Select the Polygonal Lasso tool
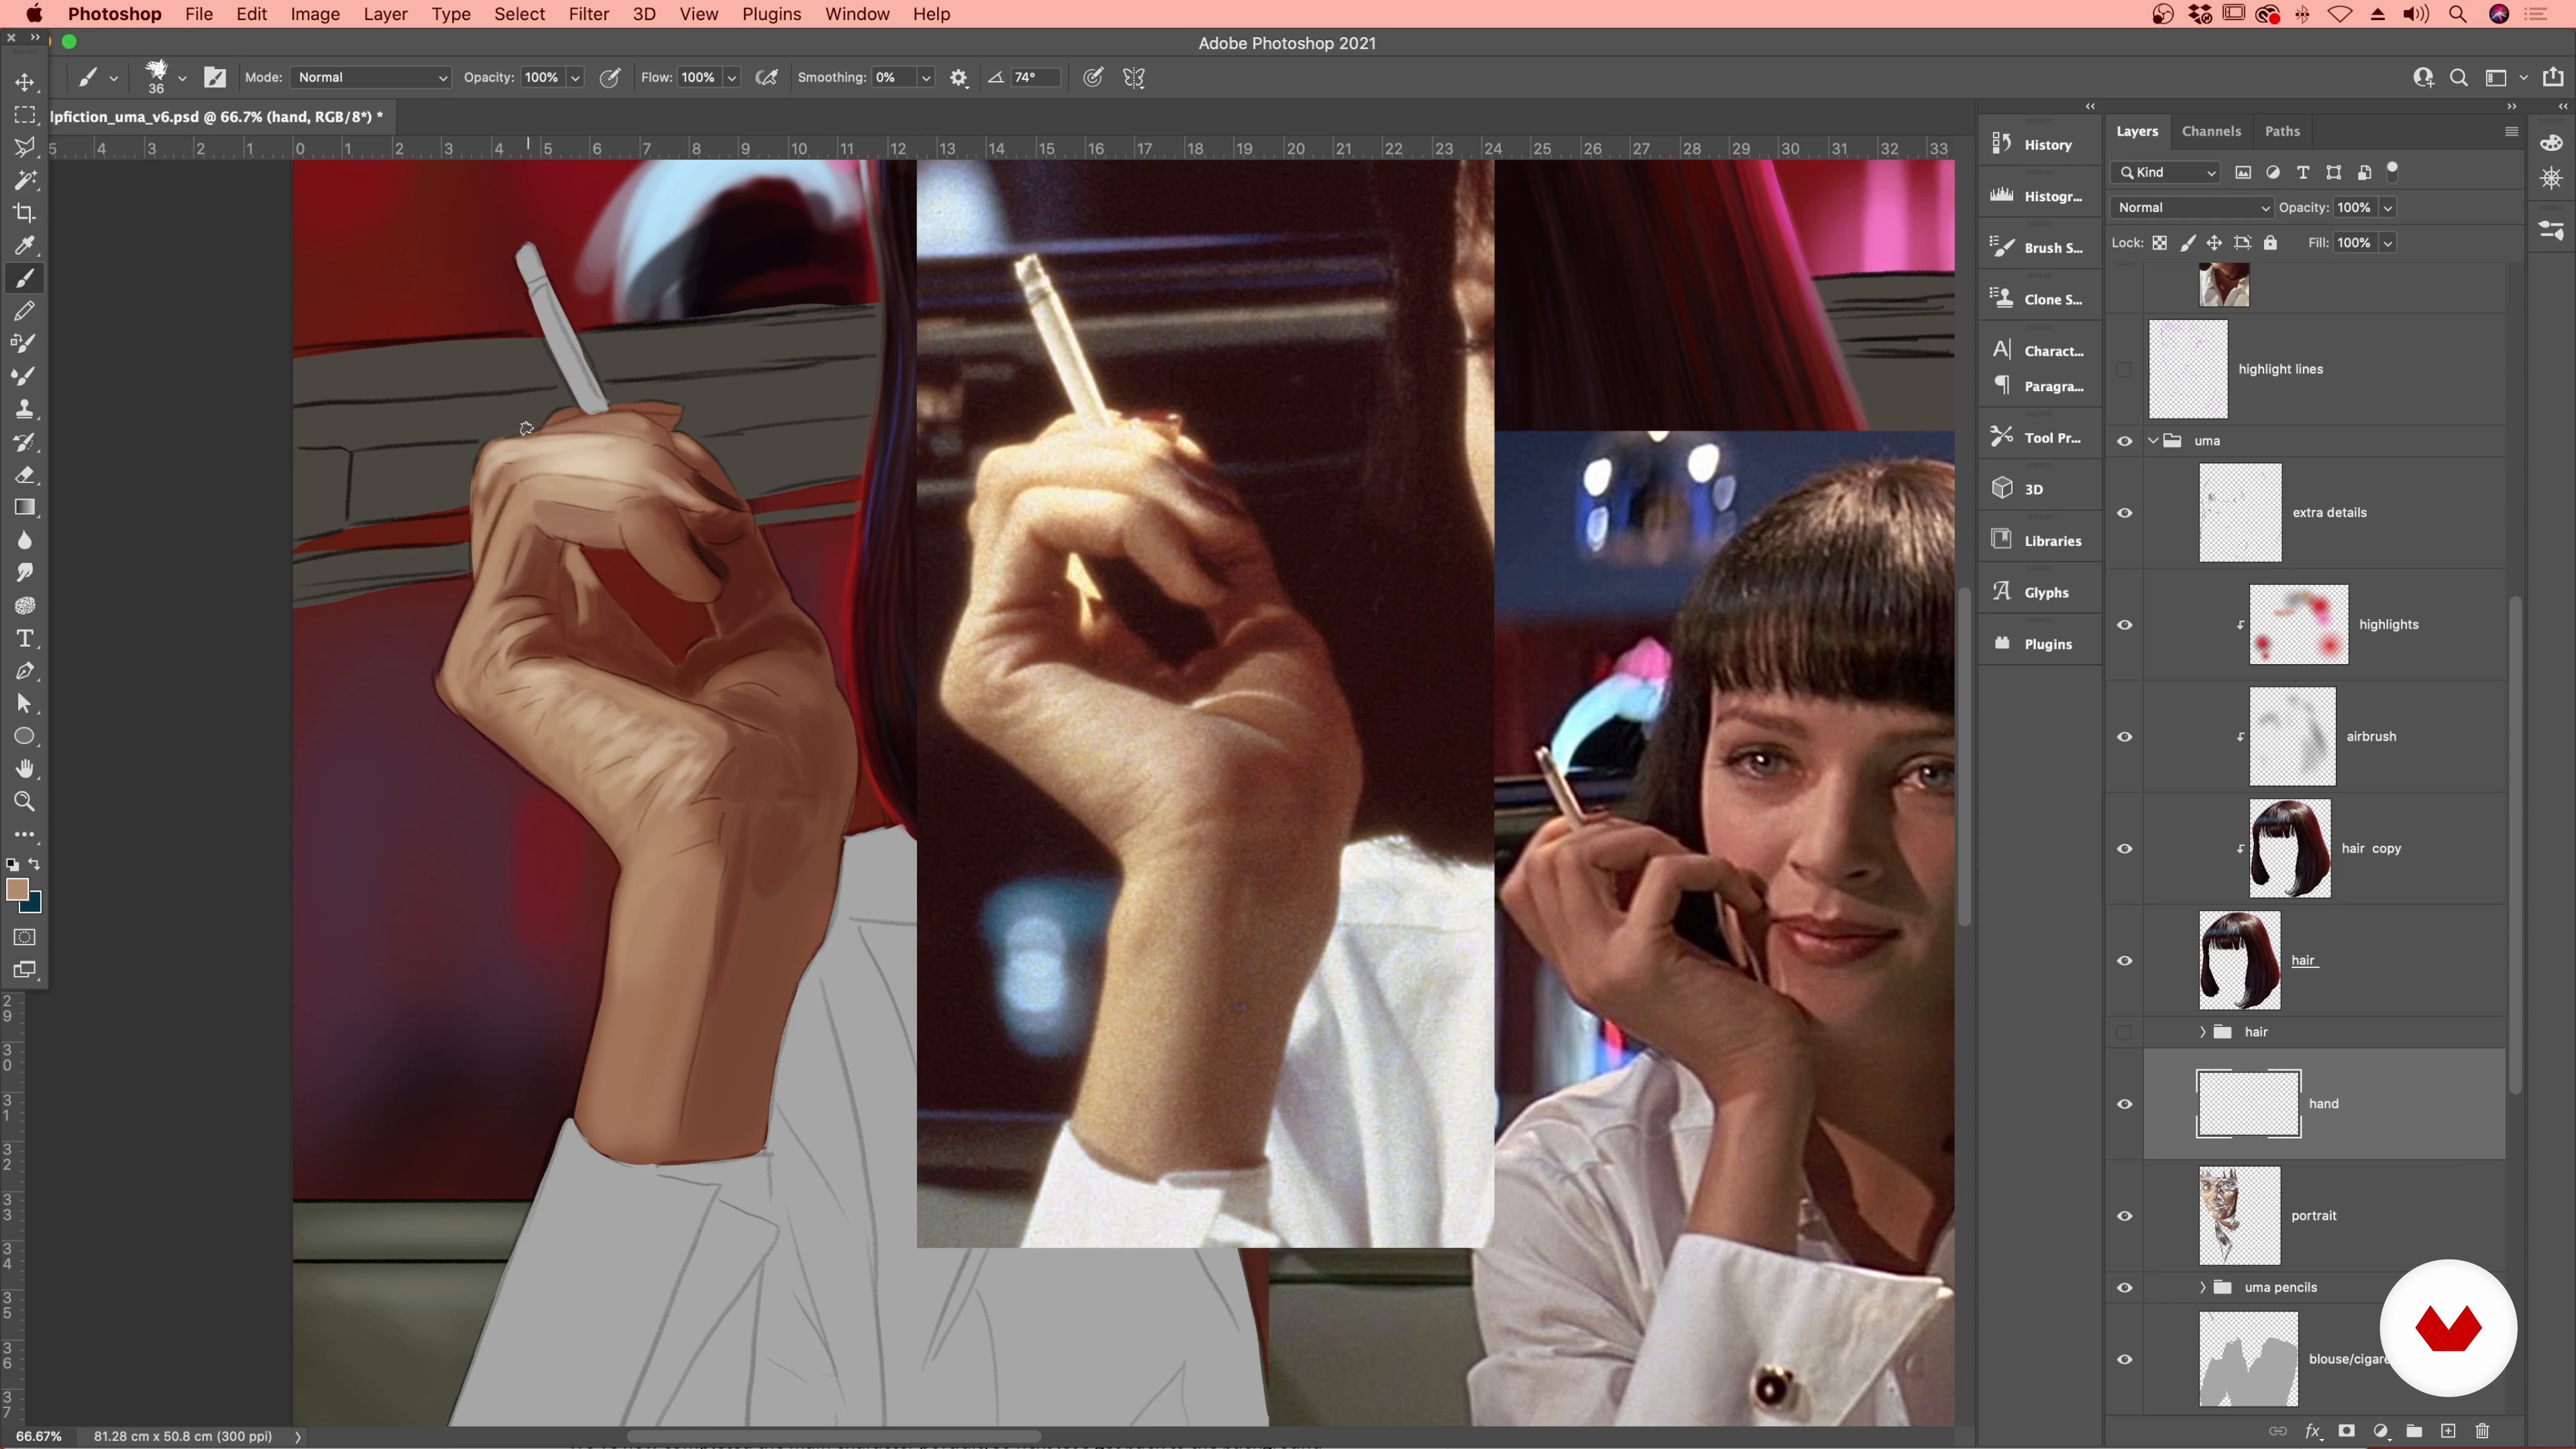 (x=25, y=148)
